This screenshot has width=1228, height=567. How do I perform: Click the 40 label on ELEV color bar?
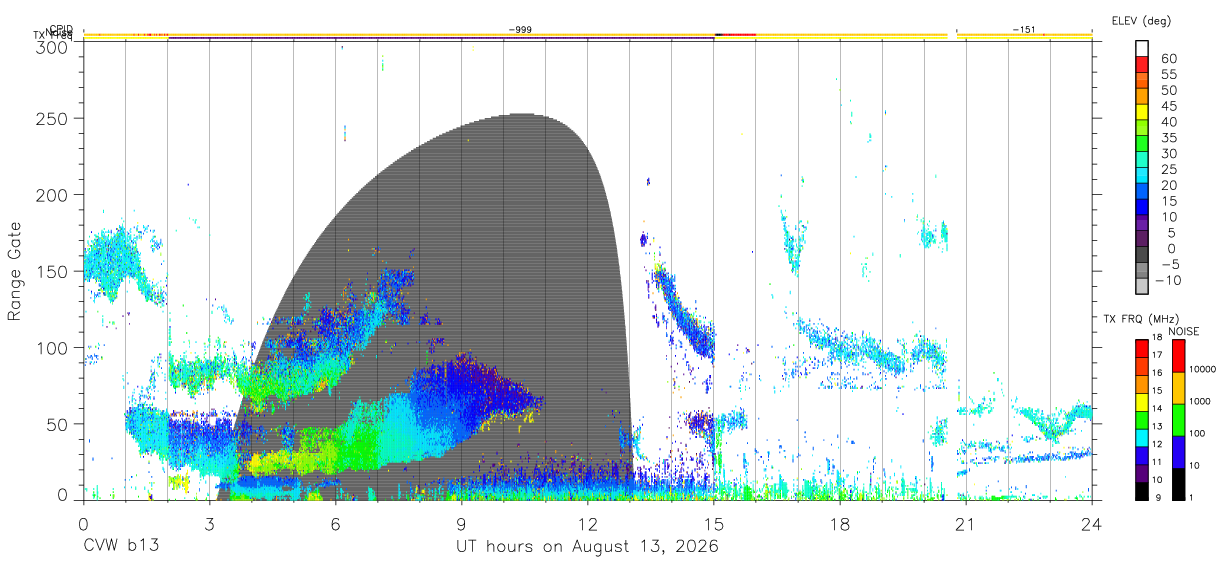[1168, 121]
